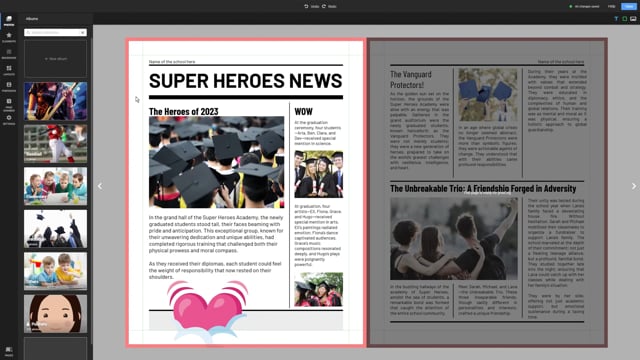Select the guitarist concert album thumbnail
The height and width of the screenshot is (360, 640).
tap(56, 101)
